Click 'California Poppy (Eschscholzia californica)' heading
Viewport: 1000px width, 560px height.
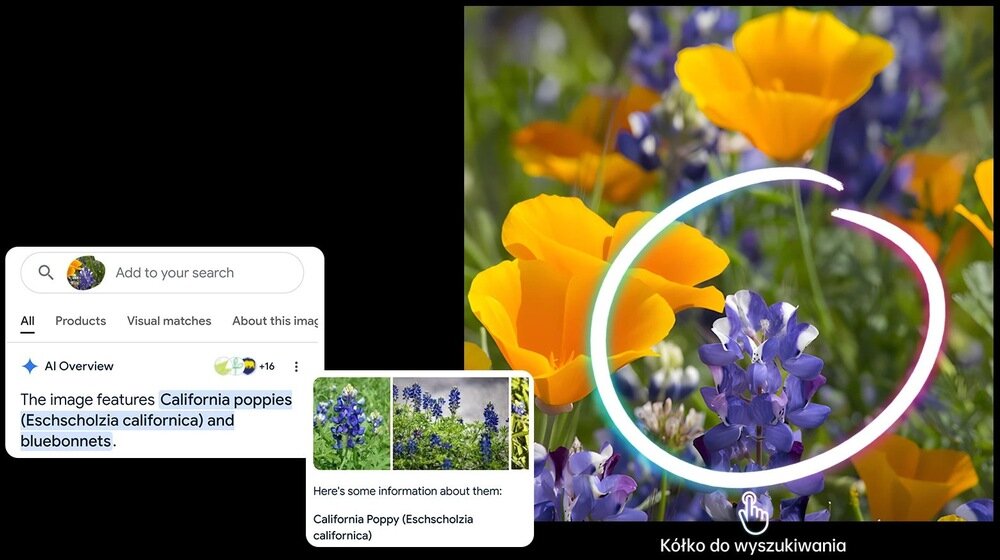click(392, 527)
